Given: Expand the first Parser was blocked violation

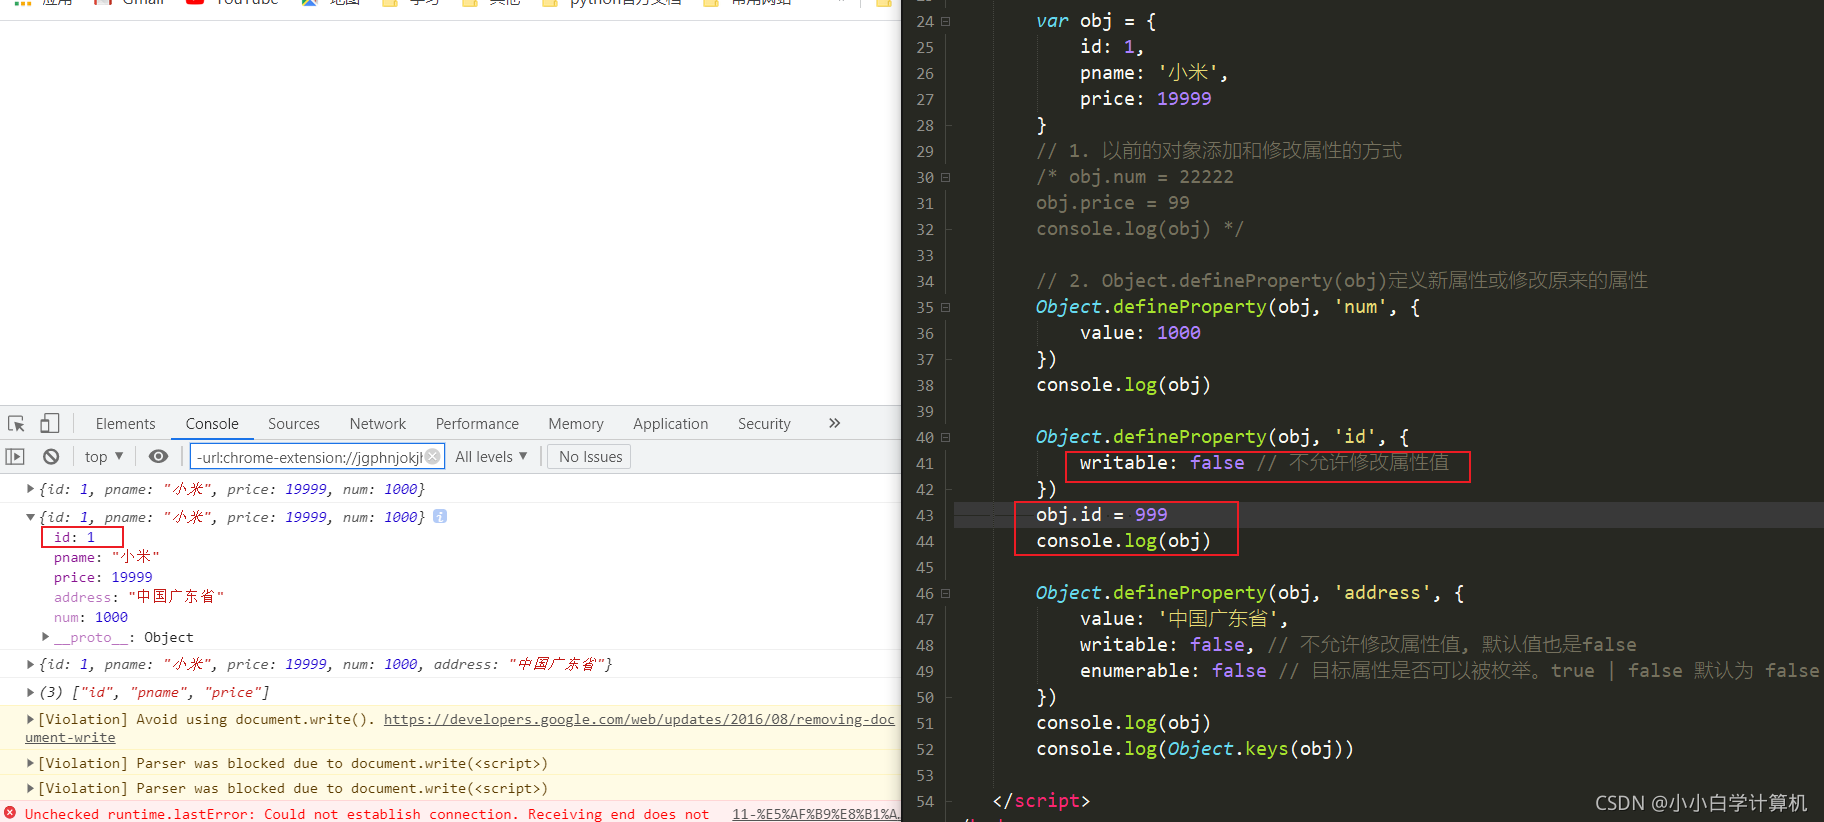Looking at the screenshot, I should (30, 763).
